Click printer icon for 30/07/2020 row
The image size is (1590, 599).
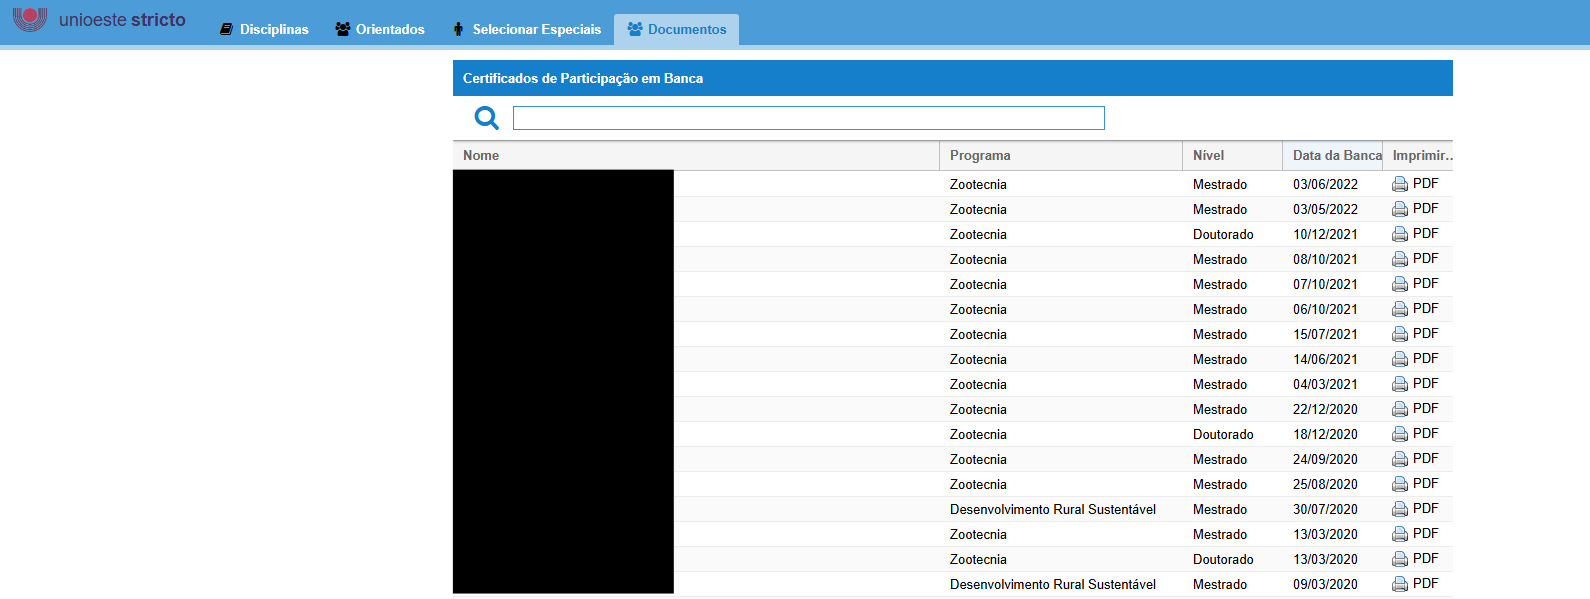point(1400,509)
